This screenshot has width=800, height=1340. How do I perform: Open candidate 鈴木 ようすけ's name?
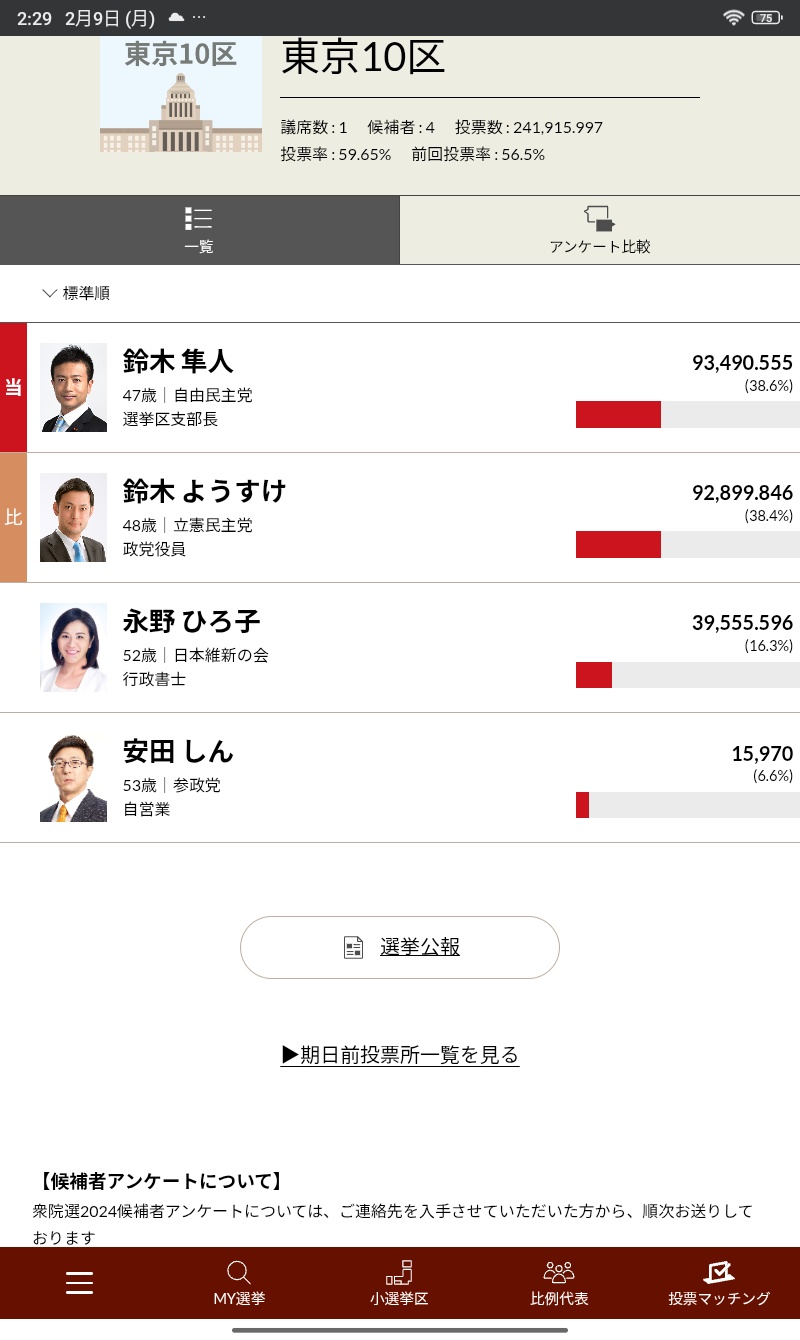point(204,491)
